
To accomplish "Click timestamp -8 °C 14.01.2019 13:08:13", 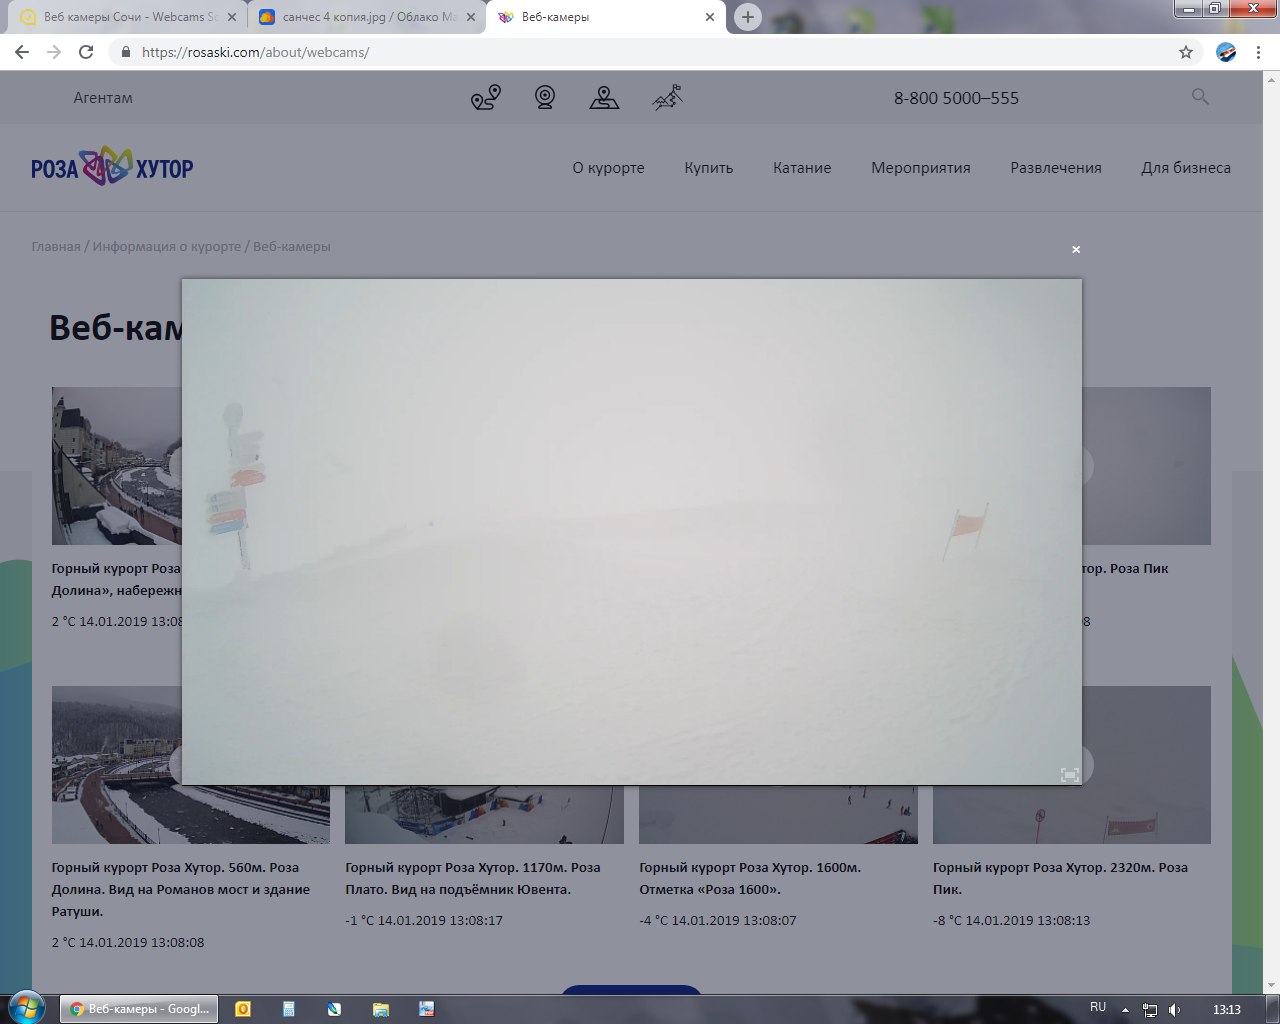I will [1012, 920].
